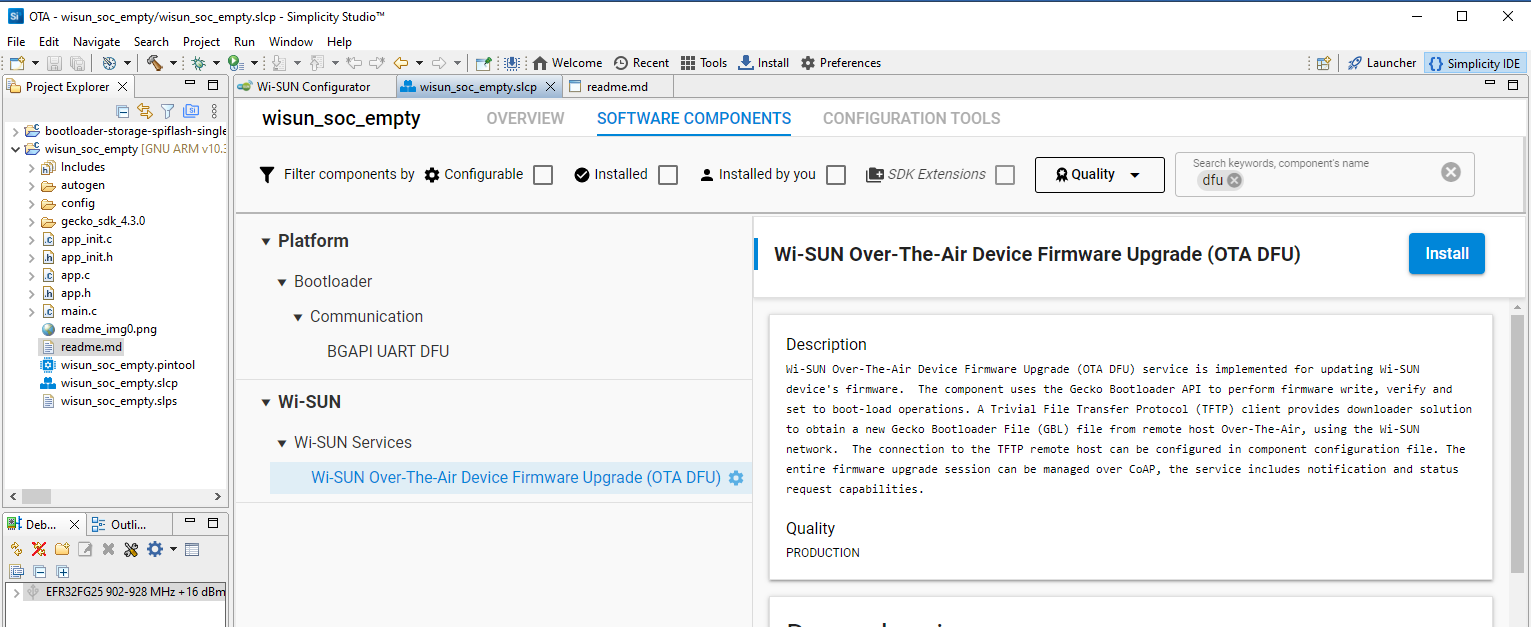Image resolution: width=1531 pixels, height=627 pixels.
Task: Open the Recent items clock button
Action: pyautogui.click(x=641, y=63)
